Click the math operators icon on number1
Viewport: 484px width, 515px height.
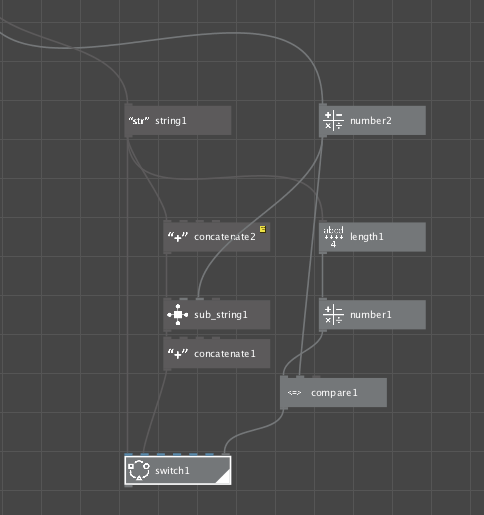pos(333,315)
